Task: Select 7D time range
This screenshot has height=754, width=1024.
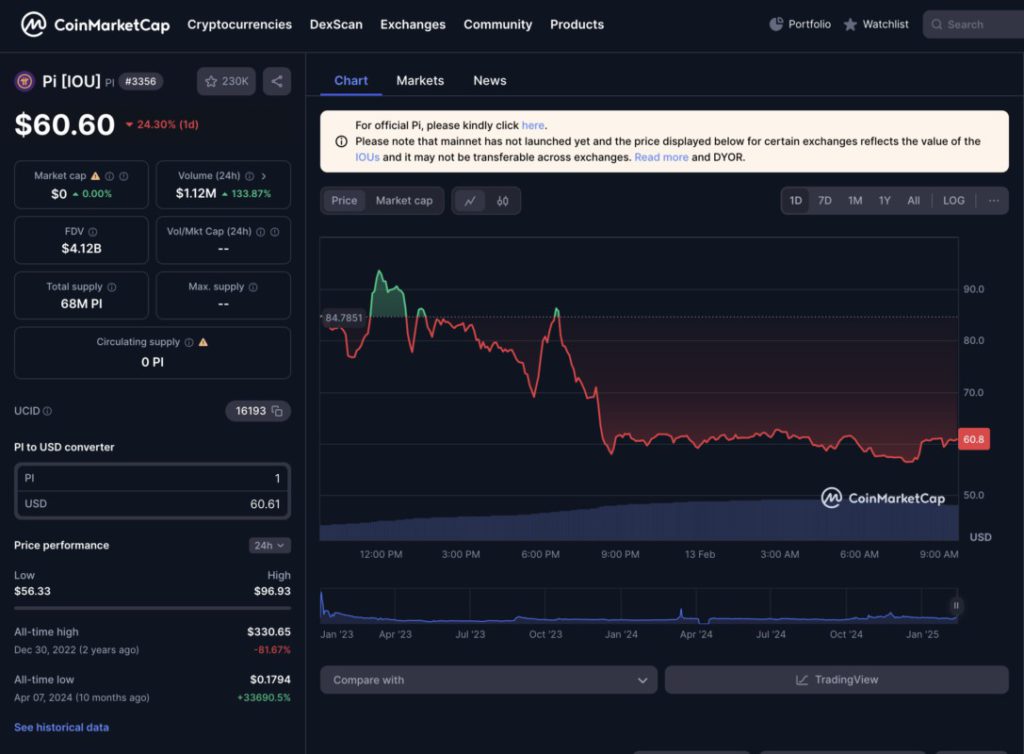Action: click(x=825, y=201)
